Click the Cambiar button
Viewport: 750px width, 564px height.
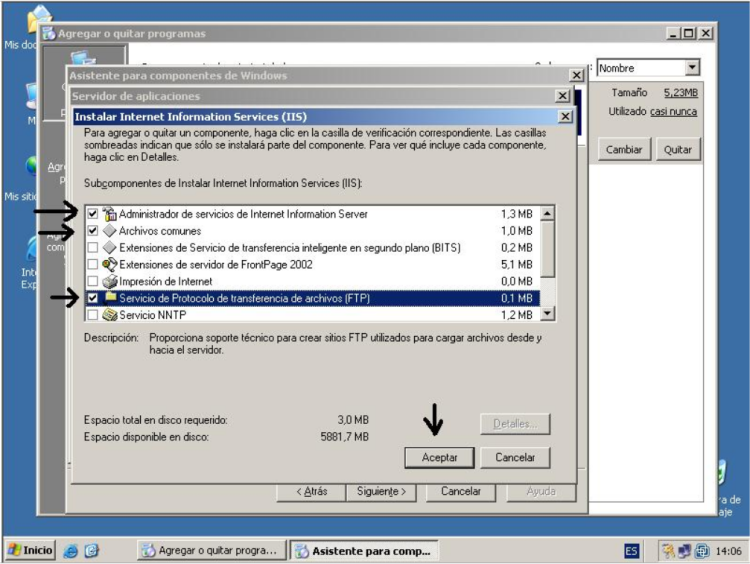click(x=624, y=149)
